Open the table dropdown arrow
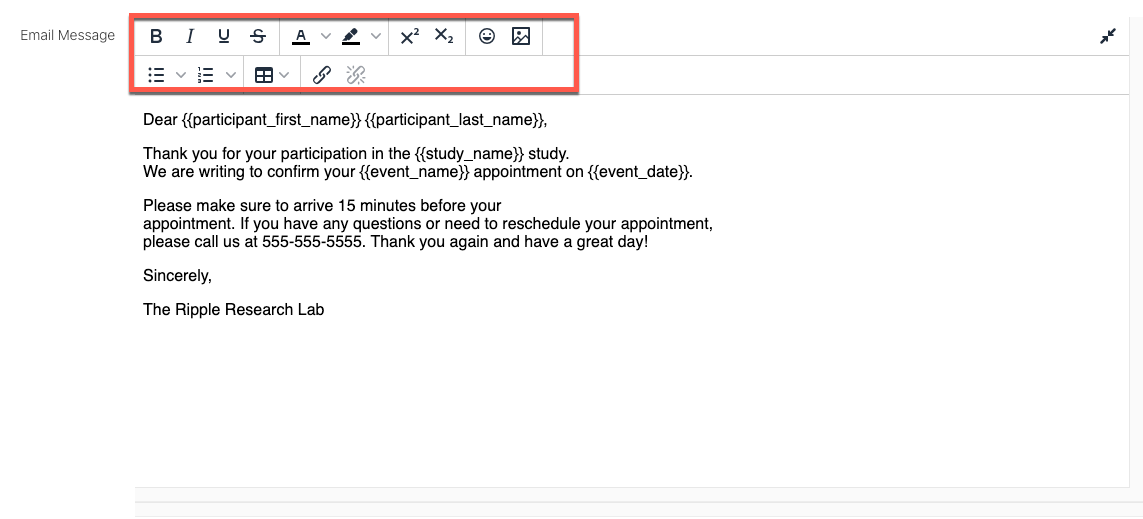Viewport: 1143px width, 519px height. (x=284, y=75)
